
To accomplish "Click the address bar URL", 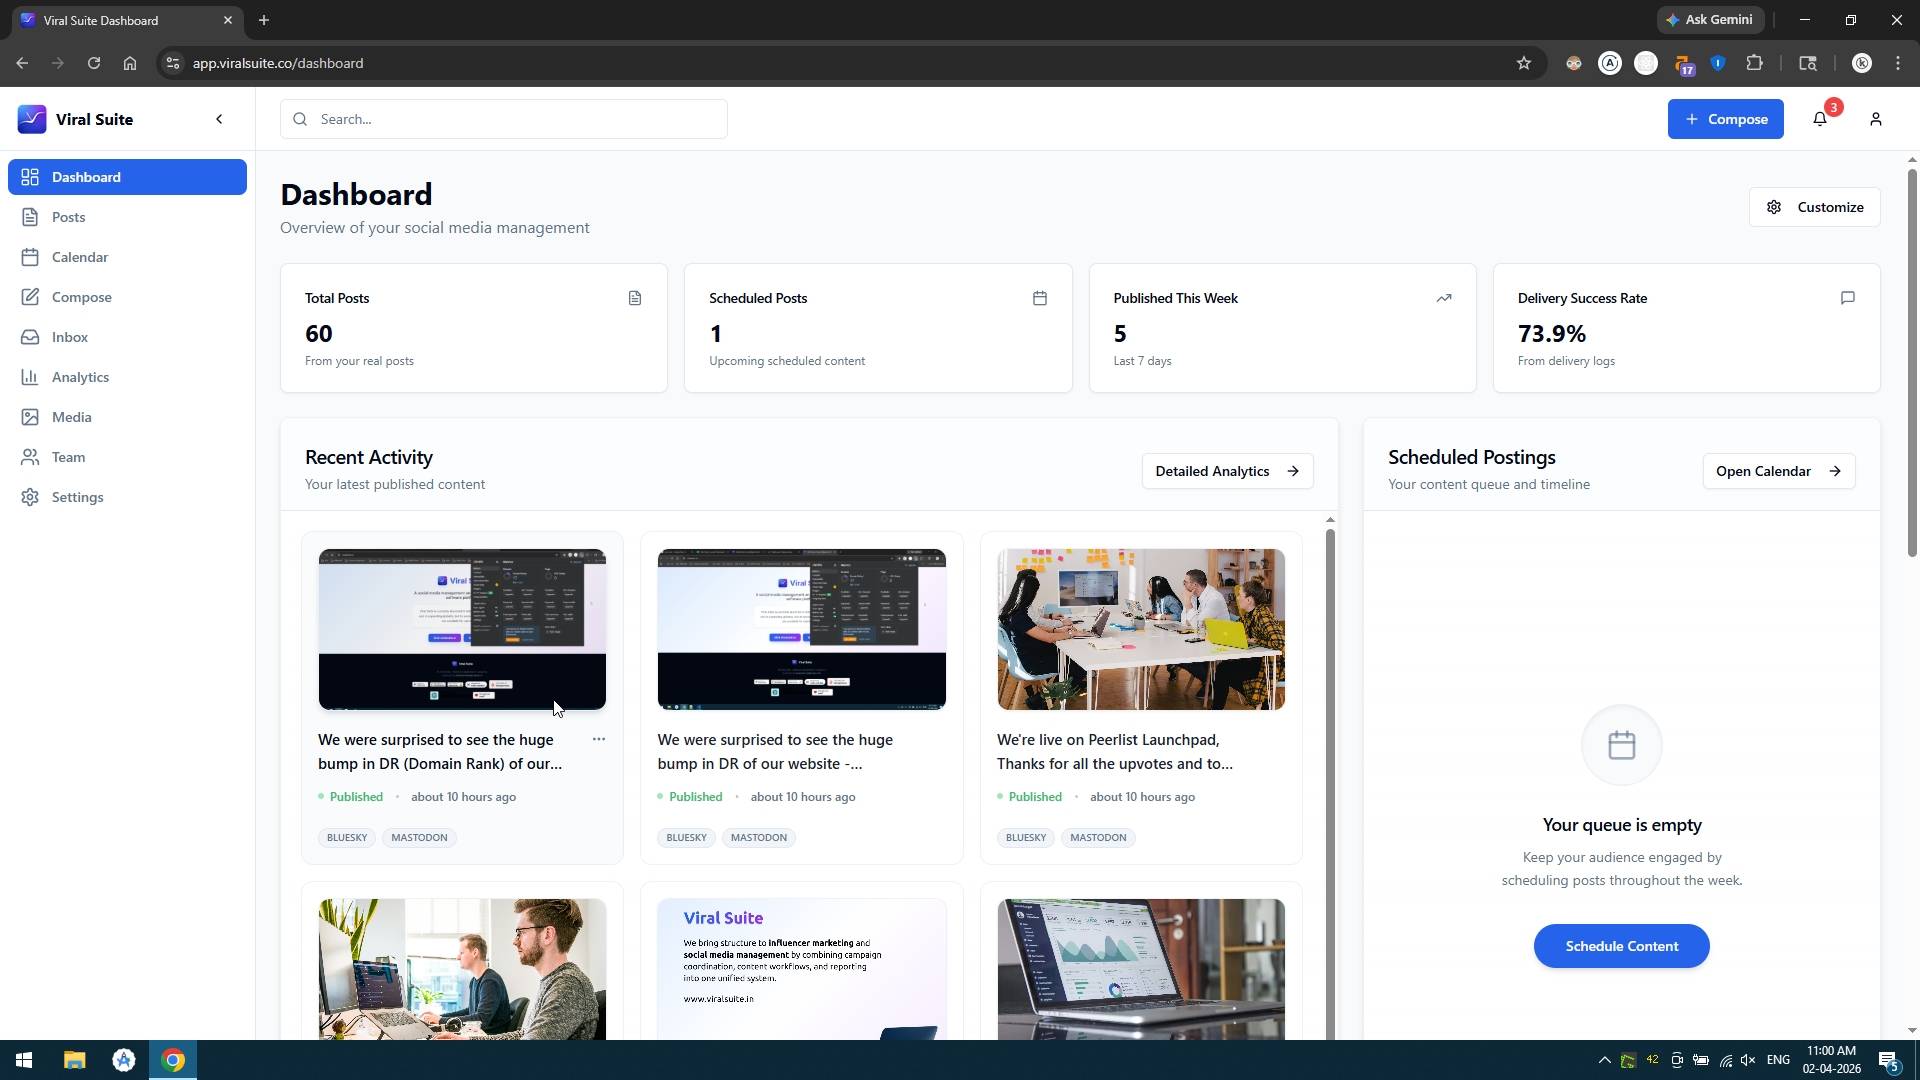I will click(x=278, y=63).
